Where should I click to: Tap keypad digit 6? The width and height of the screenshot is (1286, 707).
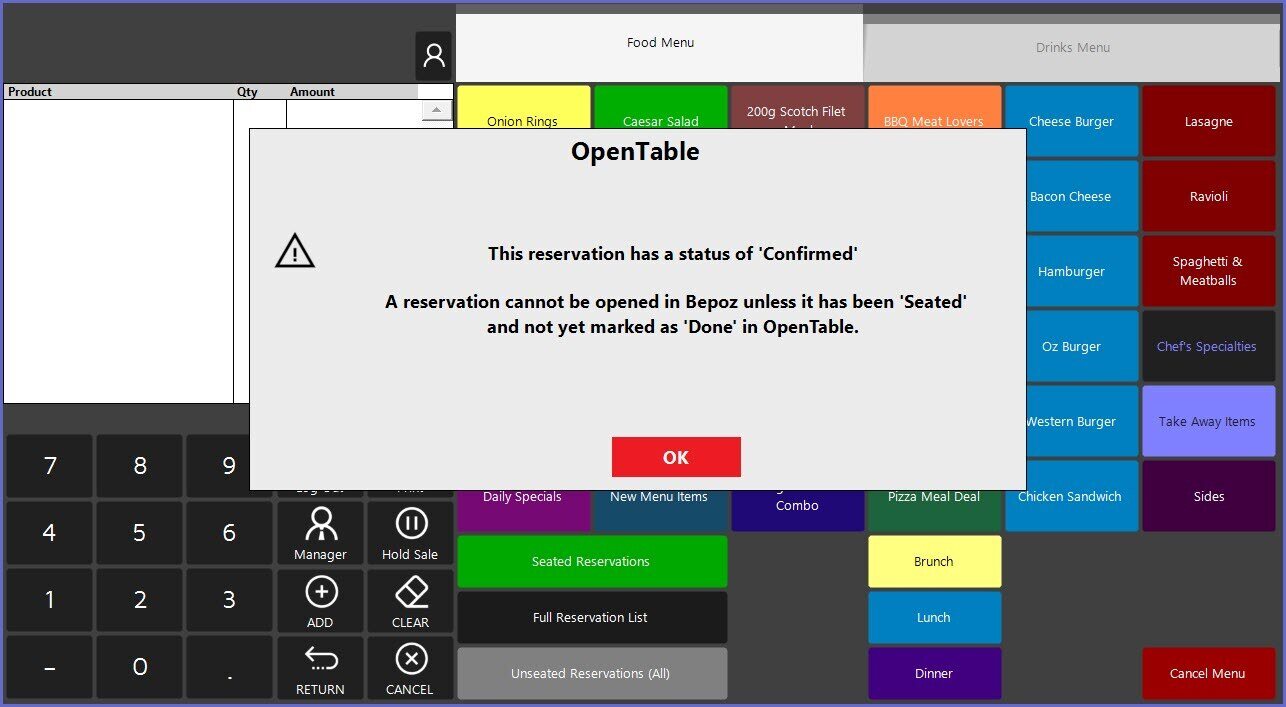[x=229, y=533]
